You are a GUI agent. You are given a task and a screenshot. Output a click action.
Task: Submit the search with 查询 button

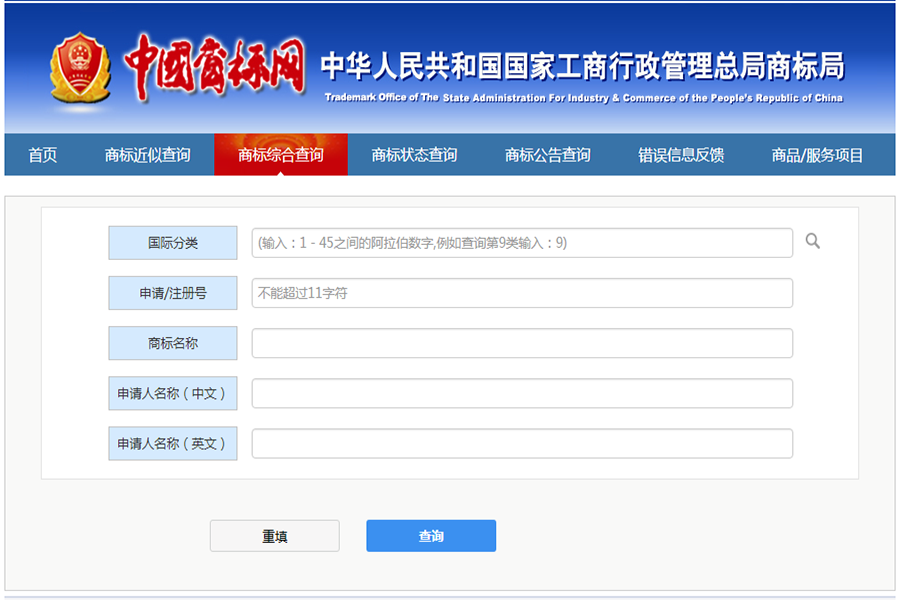tap(431, 536)
